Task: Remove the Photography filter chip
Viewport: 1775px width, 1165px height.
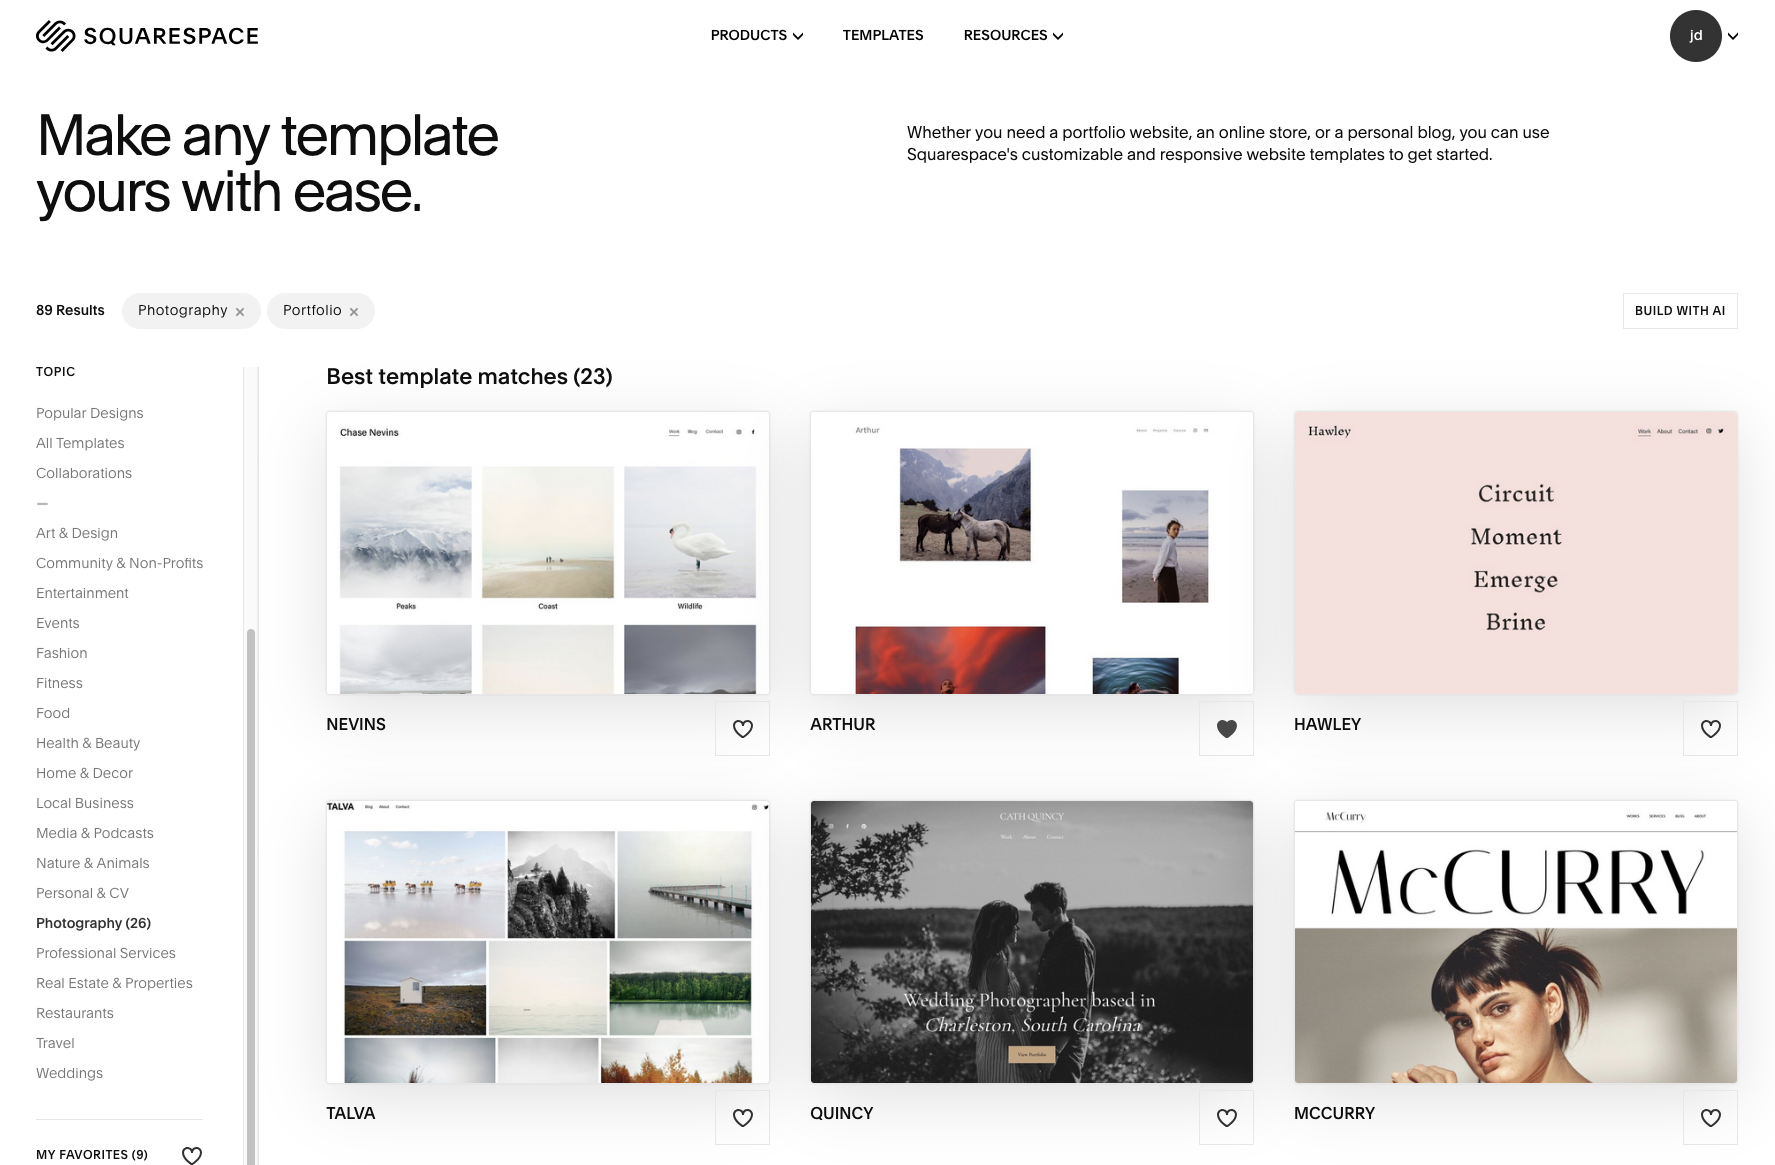Action: (x=240, y=312)
